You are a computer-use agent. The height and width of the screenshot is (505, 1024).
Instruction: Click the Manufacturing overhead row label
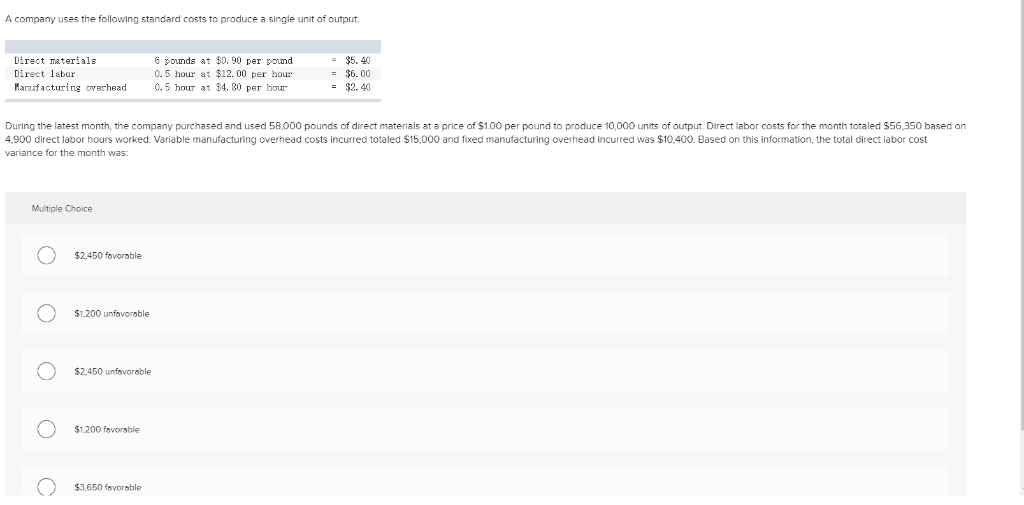tap(71, 87)
